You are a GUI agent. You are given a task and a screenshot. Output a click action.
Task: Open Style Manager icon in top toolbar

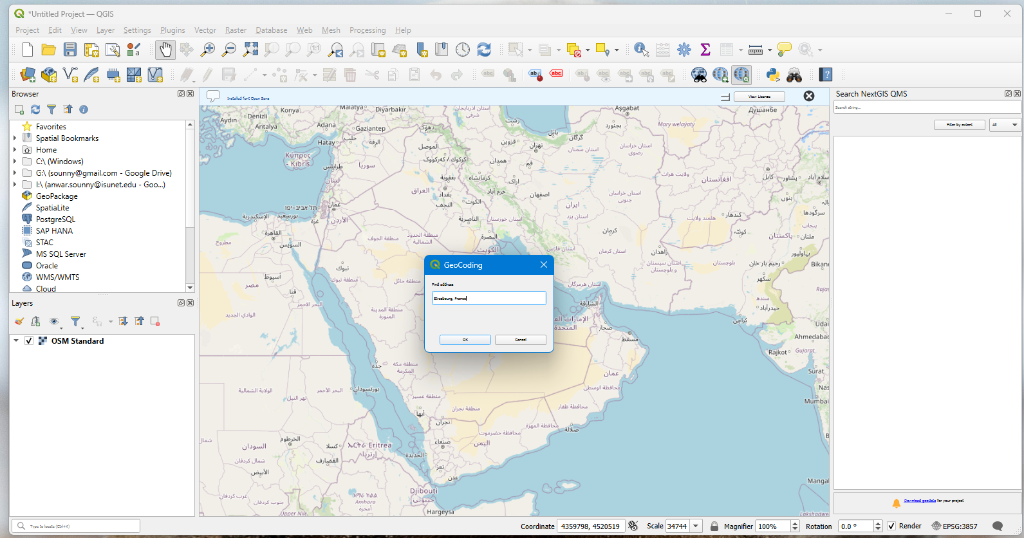click(x=134, y=50)
